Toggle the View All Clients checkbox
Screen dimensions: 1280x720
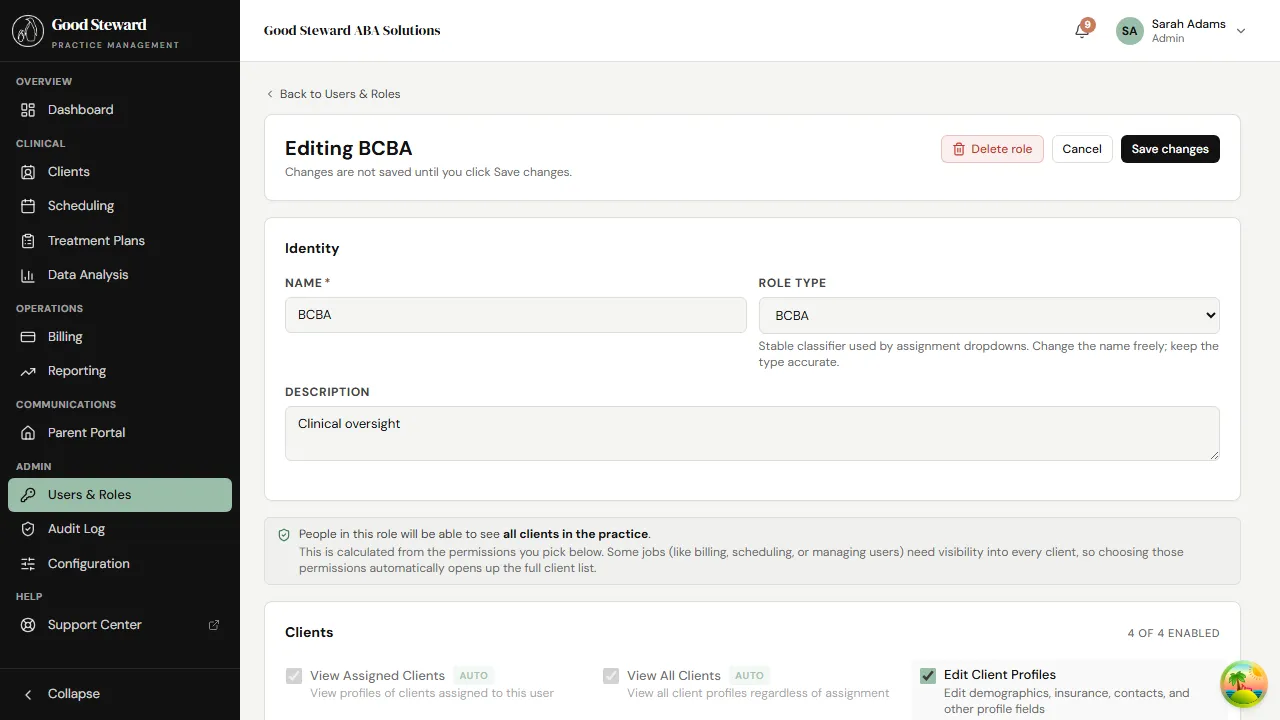(x=610, y=675)
